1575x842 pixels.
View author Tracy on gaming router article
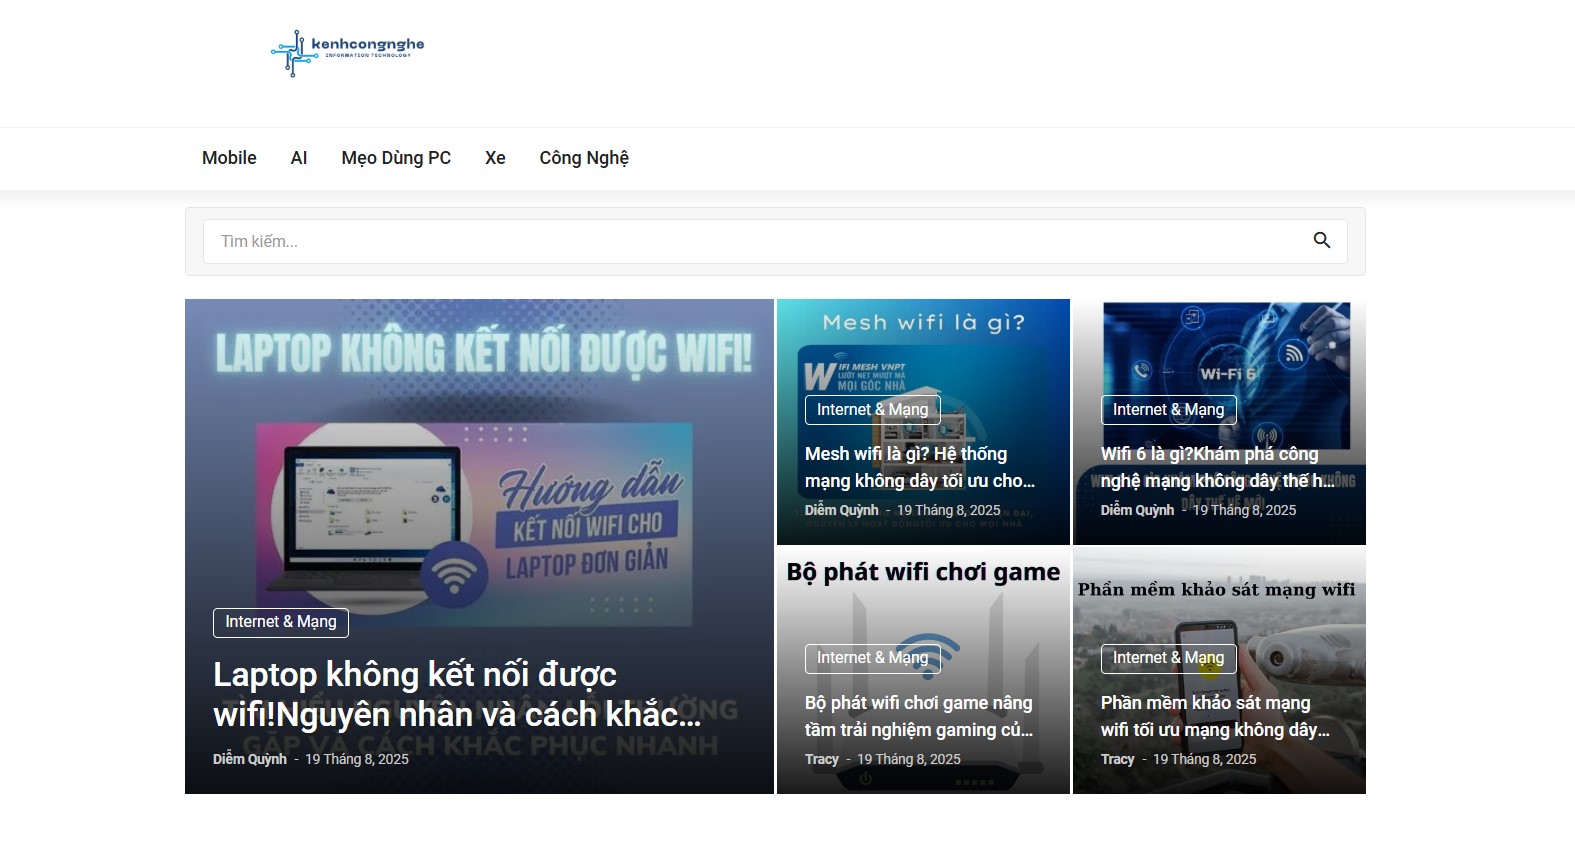[x=822, y=760]
